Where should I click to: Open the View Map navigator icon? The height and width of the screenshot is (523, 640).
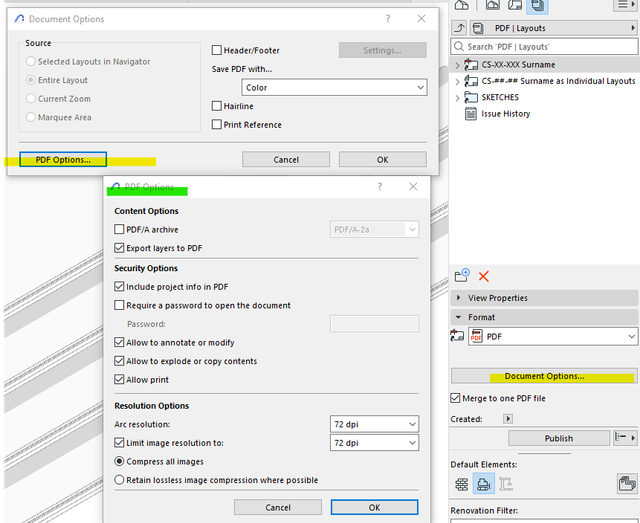coord(493,5)
